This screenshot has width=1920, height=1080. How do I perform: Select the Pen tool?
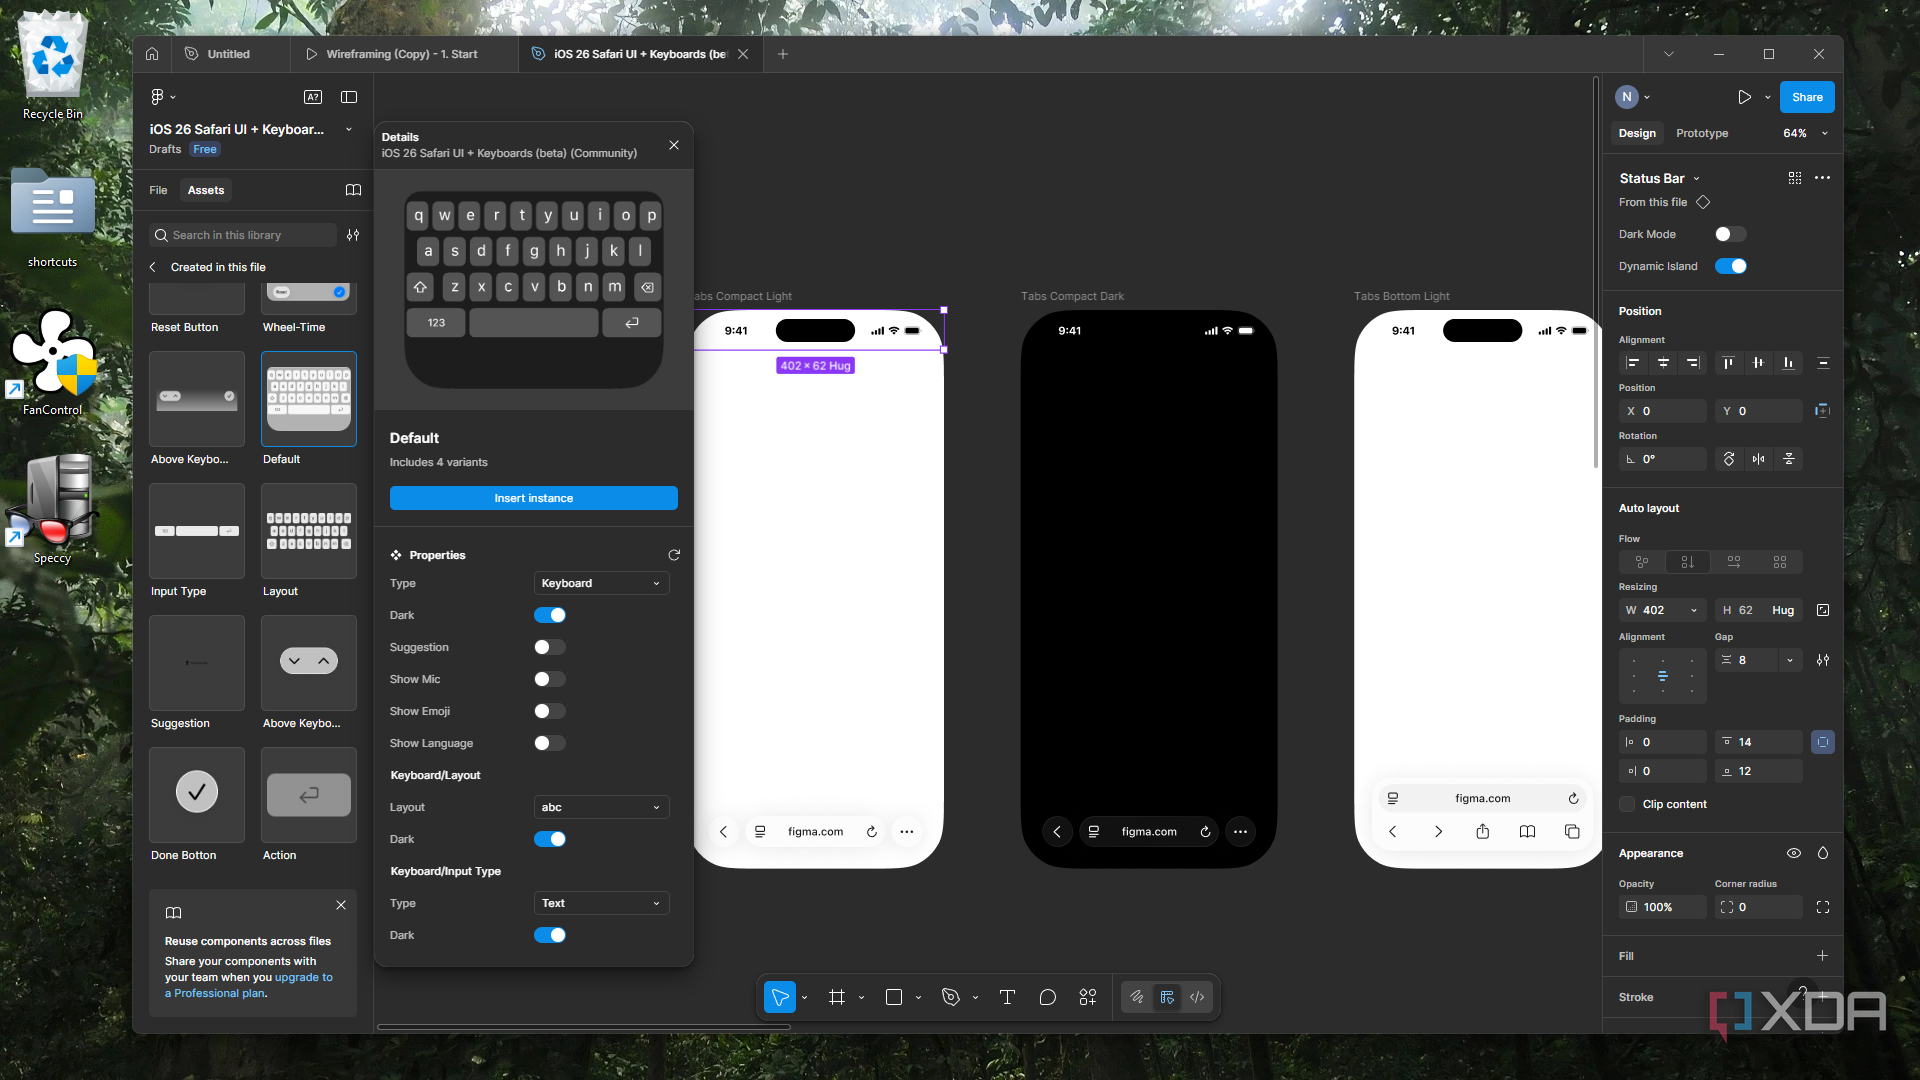click(951, 997)
